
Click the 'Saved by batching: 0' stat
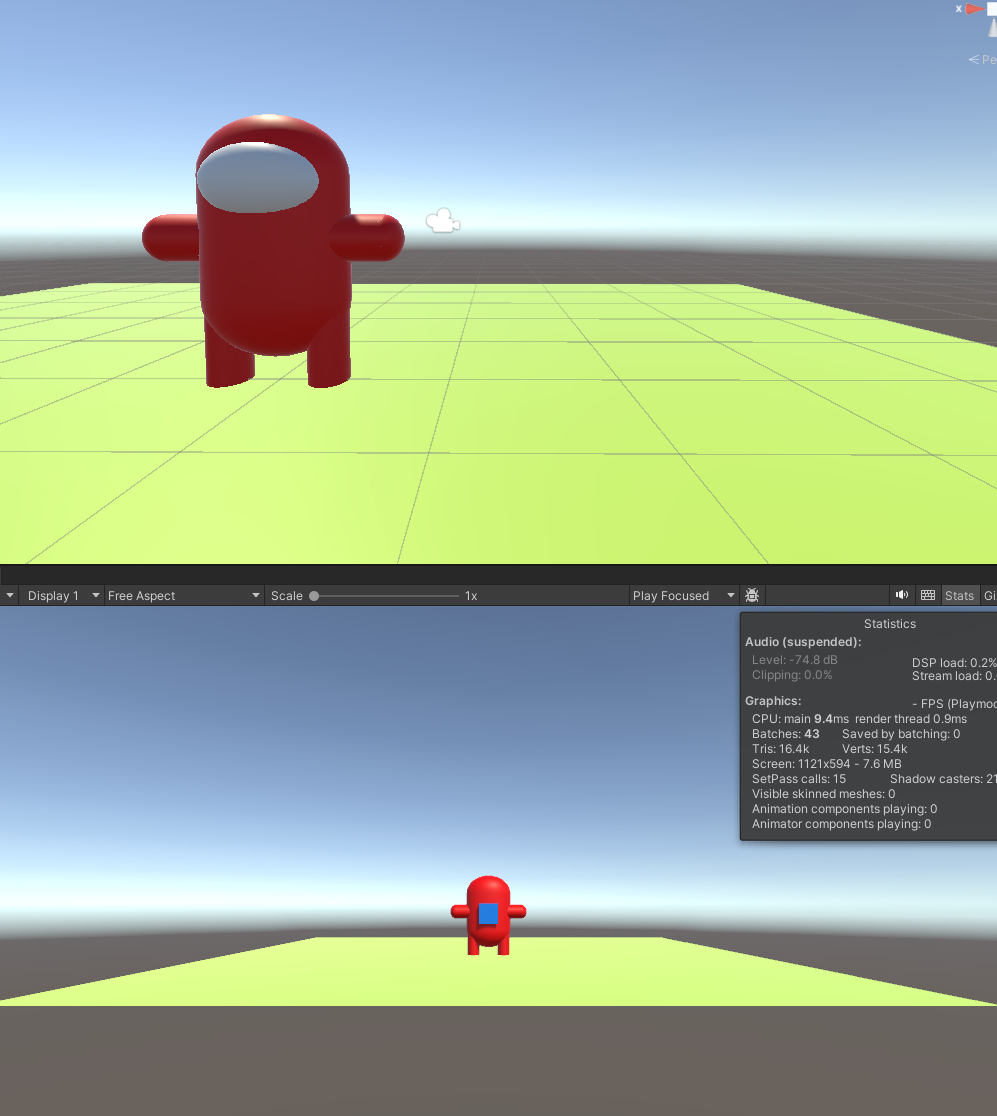point(901,734)
